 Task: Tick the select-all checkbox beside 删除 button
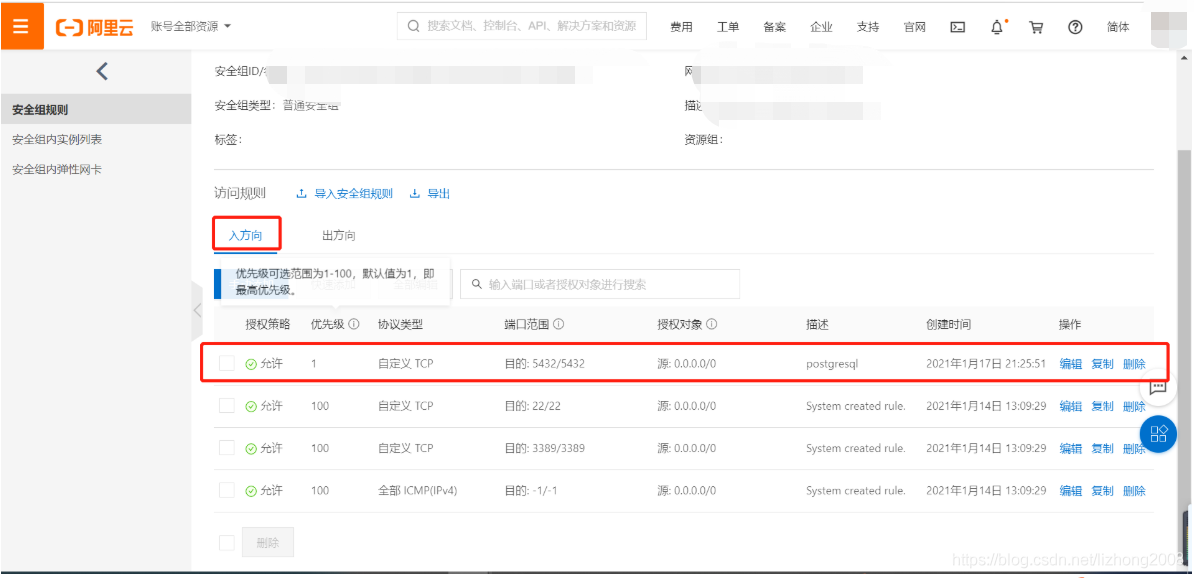[x=227, y=542]
